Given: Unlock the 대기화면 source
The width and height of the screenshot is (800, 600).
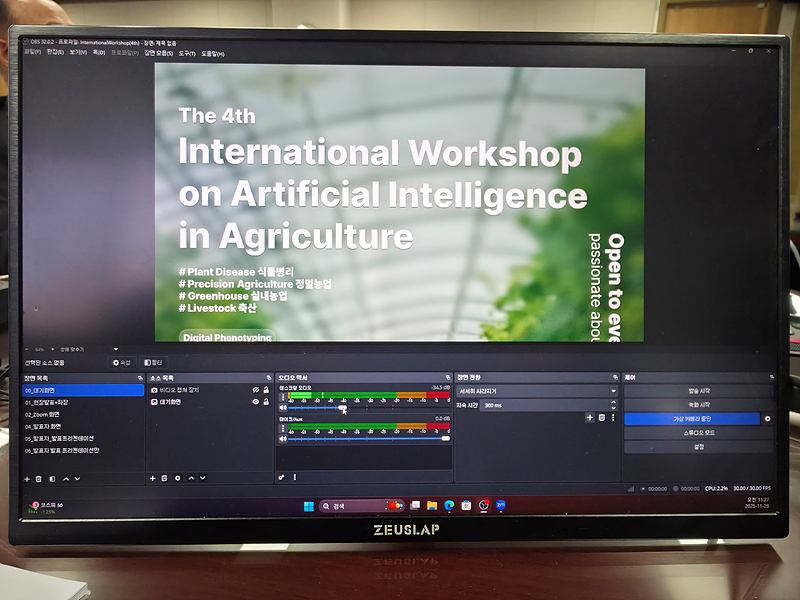Looking at the screenshot, I should click(266, 402).
